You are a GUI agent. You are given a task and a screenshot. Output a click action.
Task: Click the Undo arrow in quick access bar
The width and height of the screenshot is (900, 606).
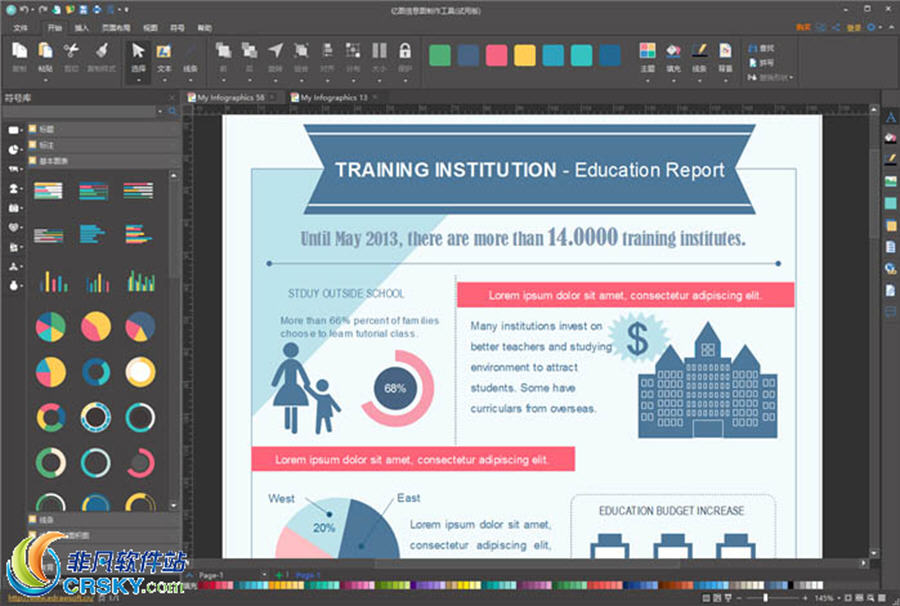(x=24, y=10)
